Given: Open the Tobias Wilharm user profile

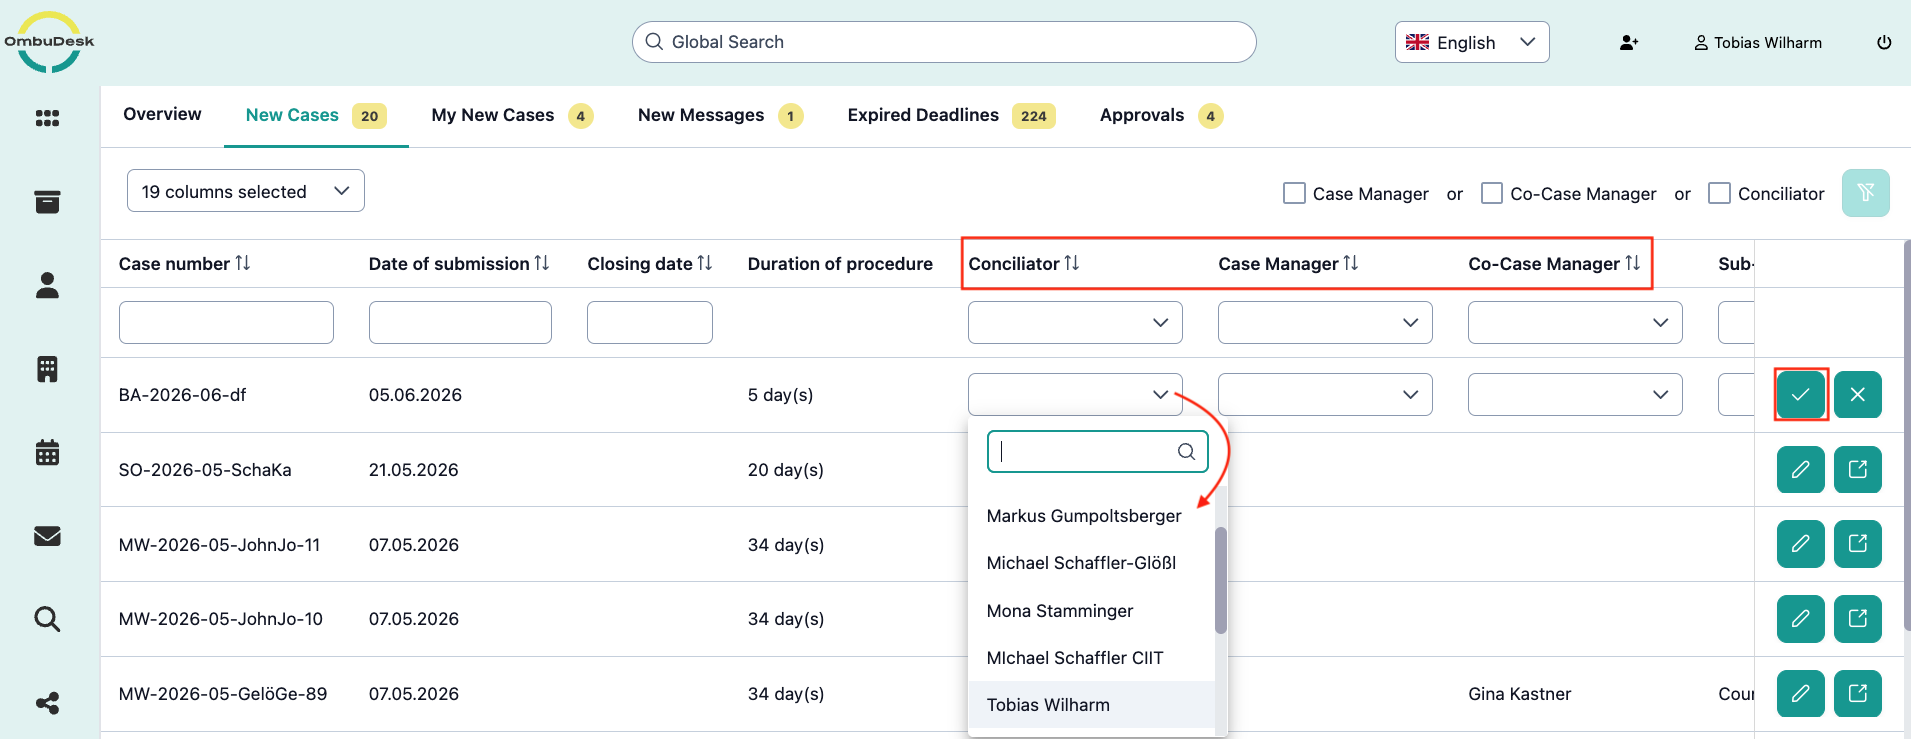Looking at the screenshot, I should [x=1758, y=43].
